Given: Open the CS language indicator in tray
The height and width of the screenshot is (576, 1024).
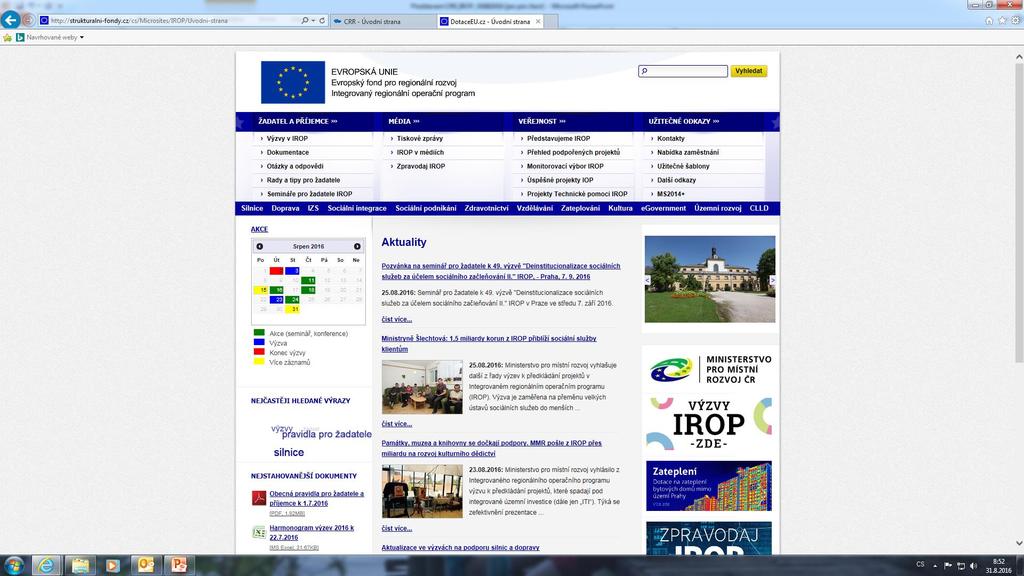Looking at the screenshot, I should [920, 565].
